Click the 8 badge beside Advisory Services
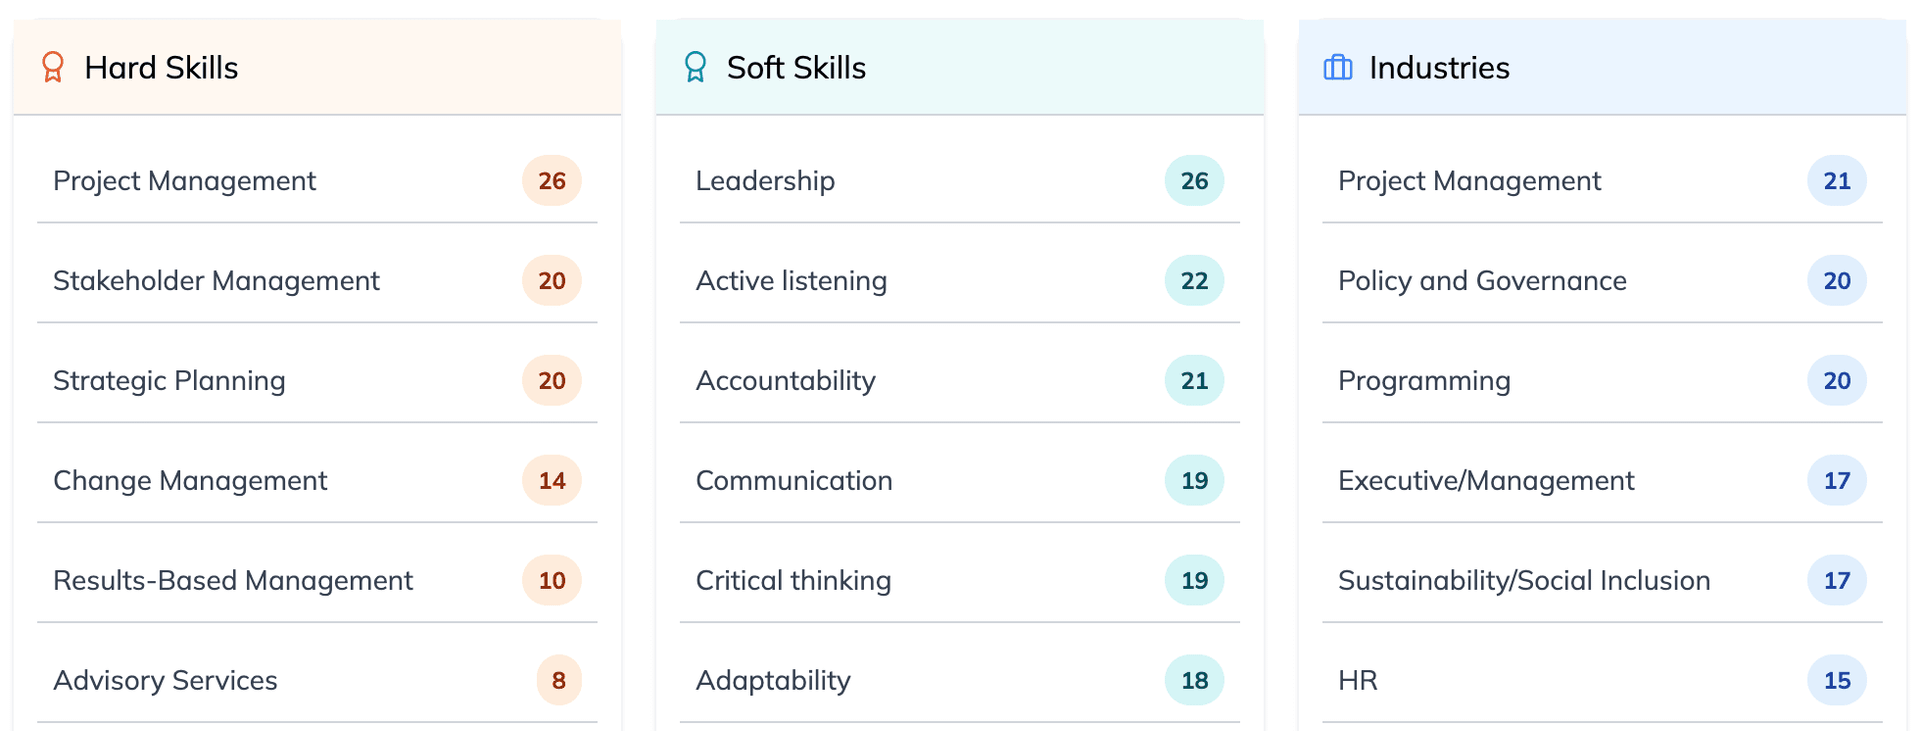The height and width of the screenshot is (731, 1920). 558,681
